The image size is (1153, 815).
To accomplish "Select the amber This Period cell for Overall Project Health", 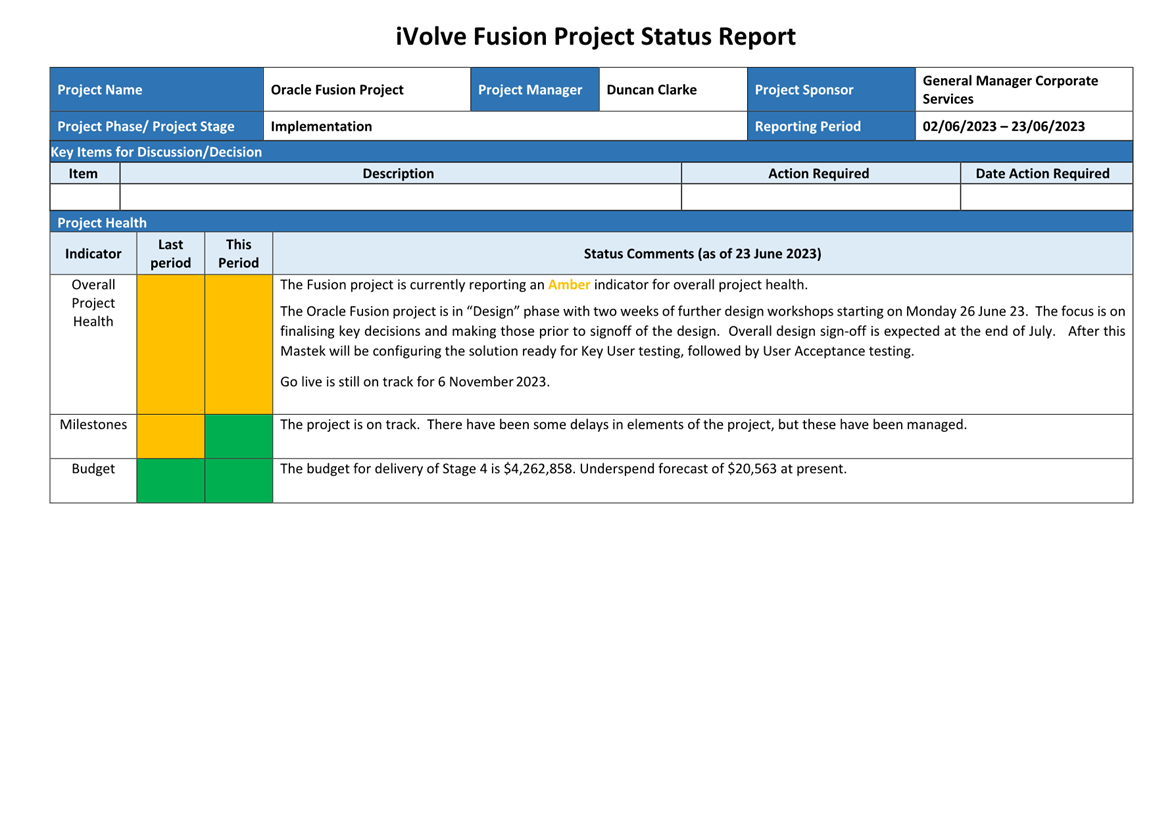I will click(238, 345).
